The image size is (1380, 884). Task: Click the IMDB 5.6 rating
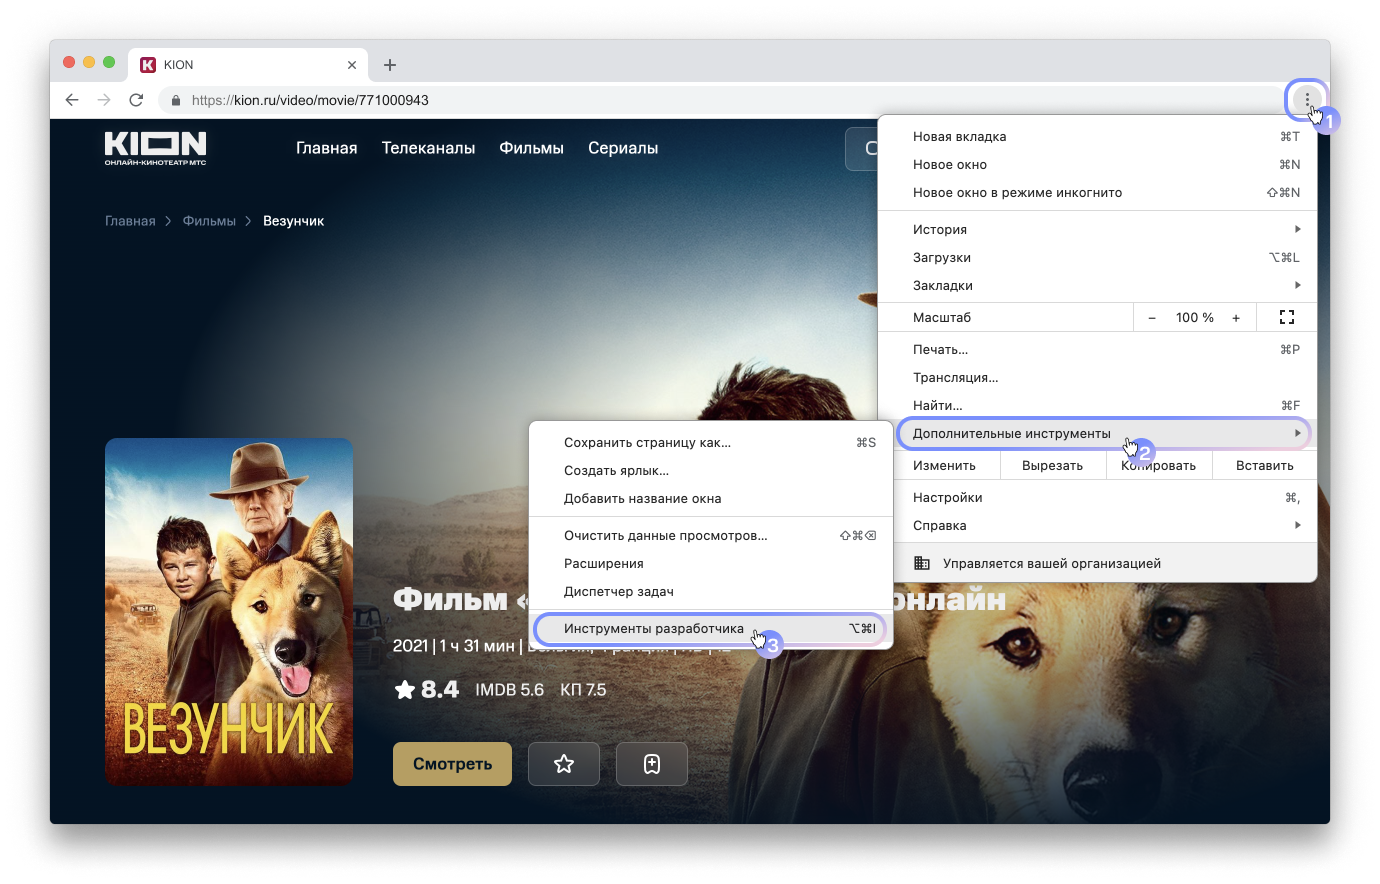(509, 690)
